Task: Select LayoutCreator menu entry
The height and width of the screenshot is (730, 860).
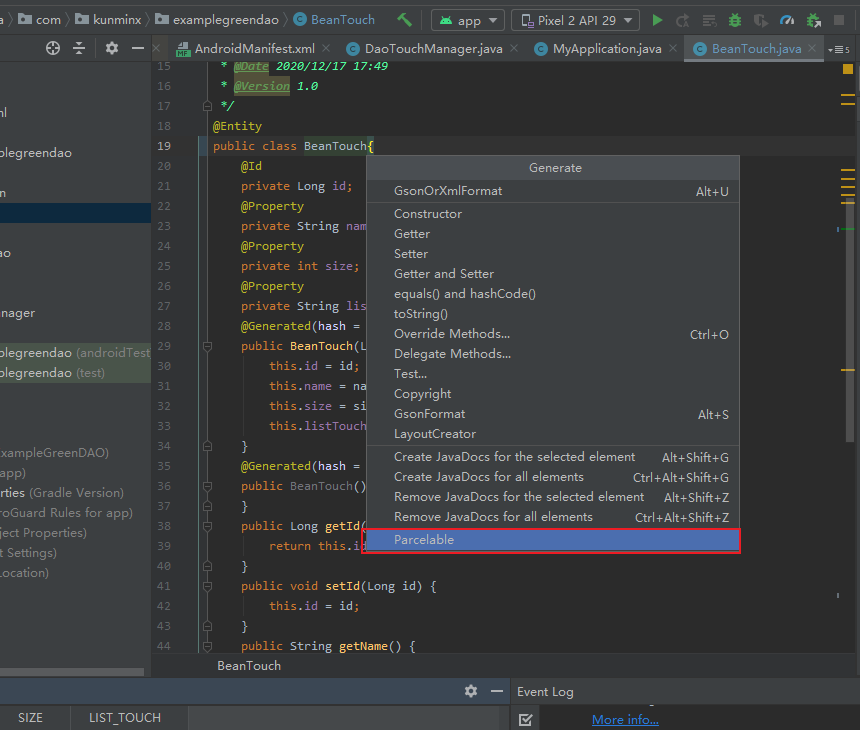Action: click(x=553, y=434)
